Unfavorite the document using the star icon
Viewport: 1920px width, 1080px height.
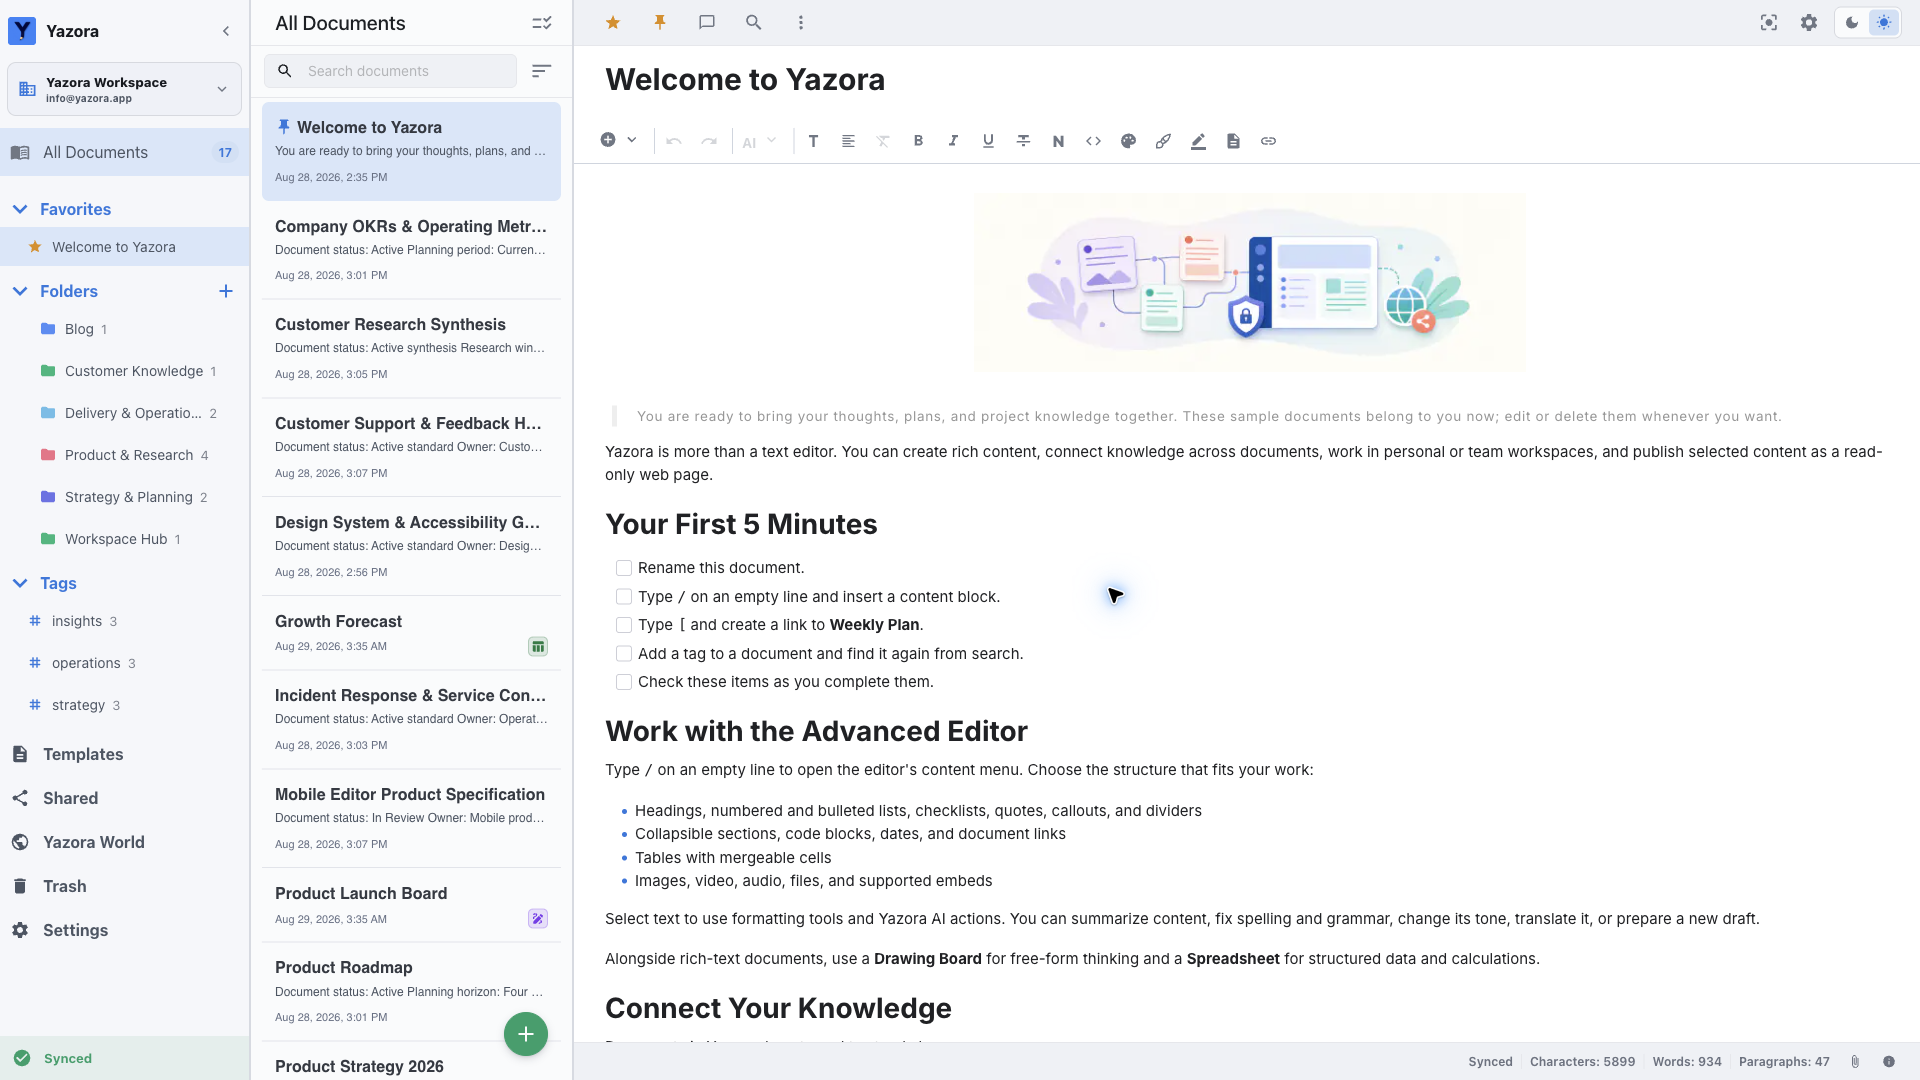pos(613,22)
